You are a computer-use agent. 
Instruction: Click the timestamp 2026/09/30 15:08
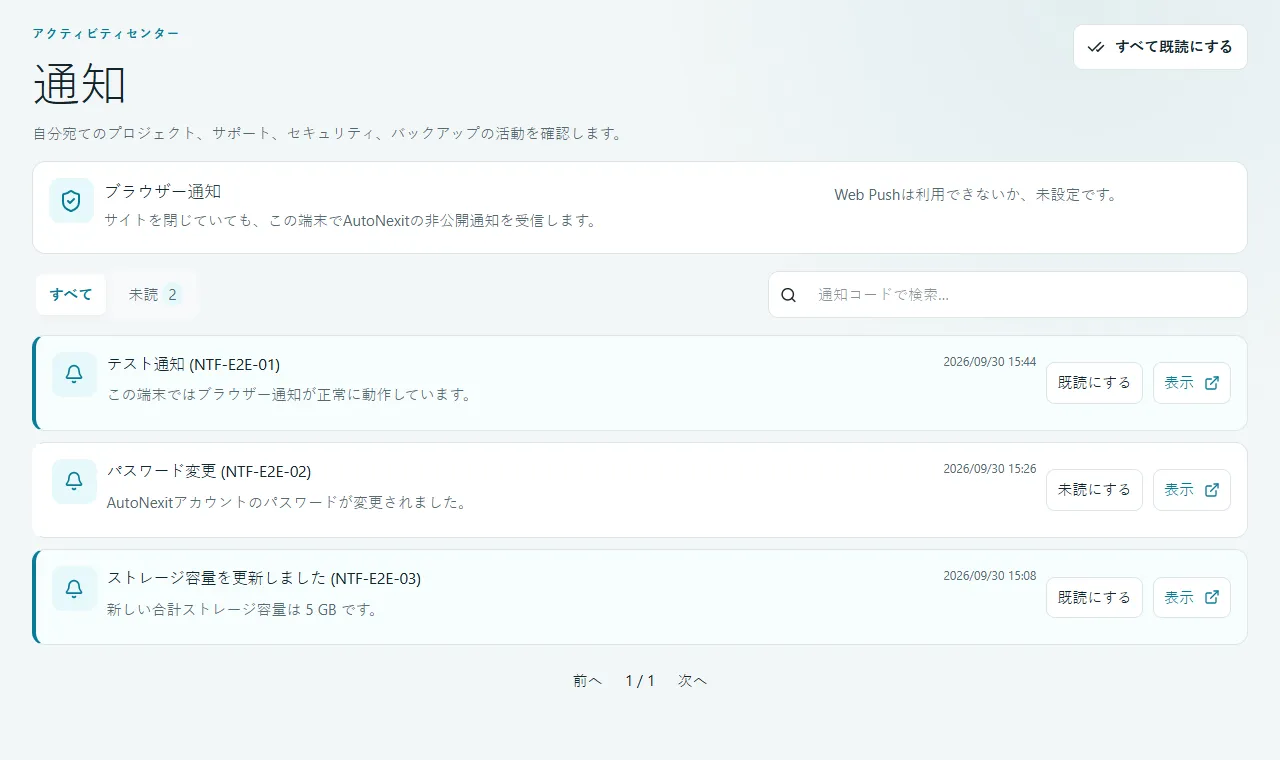pyautogui.click(x=990, y=576)
